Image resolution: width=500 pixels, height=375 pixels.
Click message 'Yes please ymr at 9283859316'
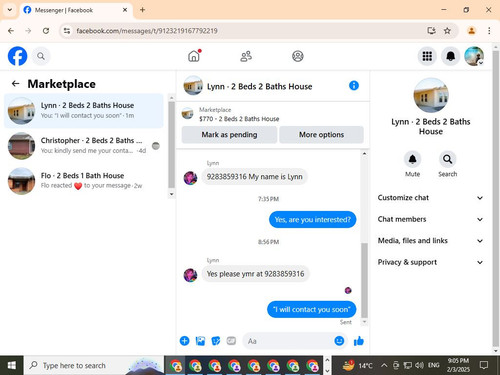pyautogui.click(x=255, y=274)
